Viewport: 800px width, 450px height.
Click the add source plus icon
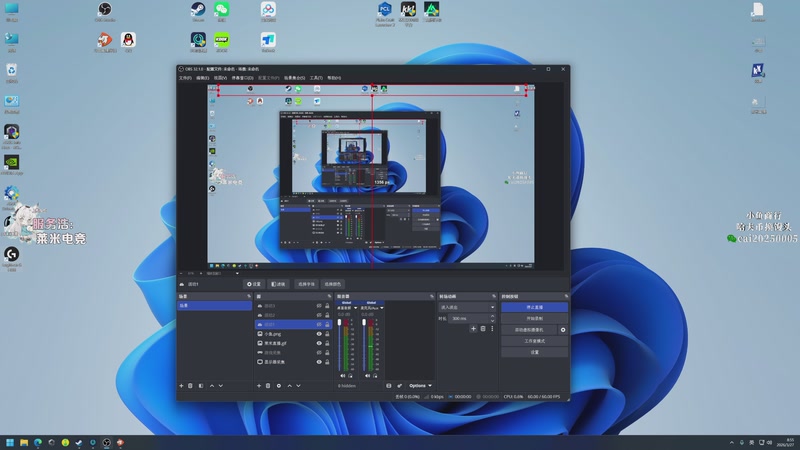coord(259,385)
